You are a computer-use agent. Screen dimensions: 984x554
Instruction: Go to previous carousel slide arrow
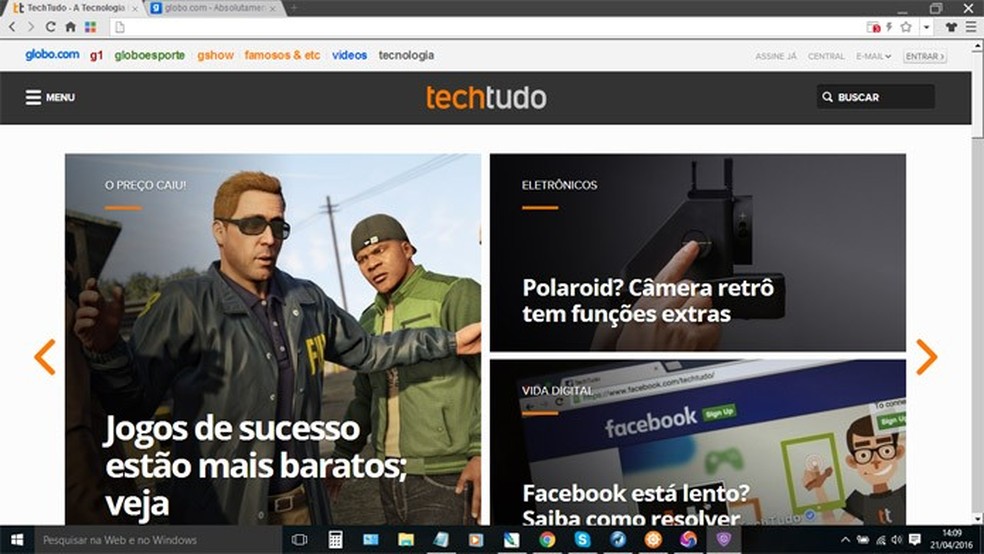[45, 356]
